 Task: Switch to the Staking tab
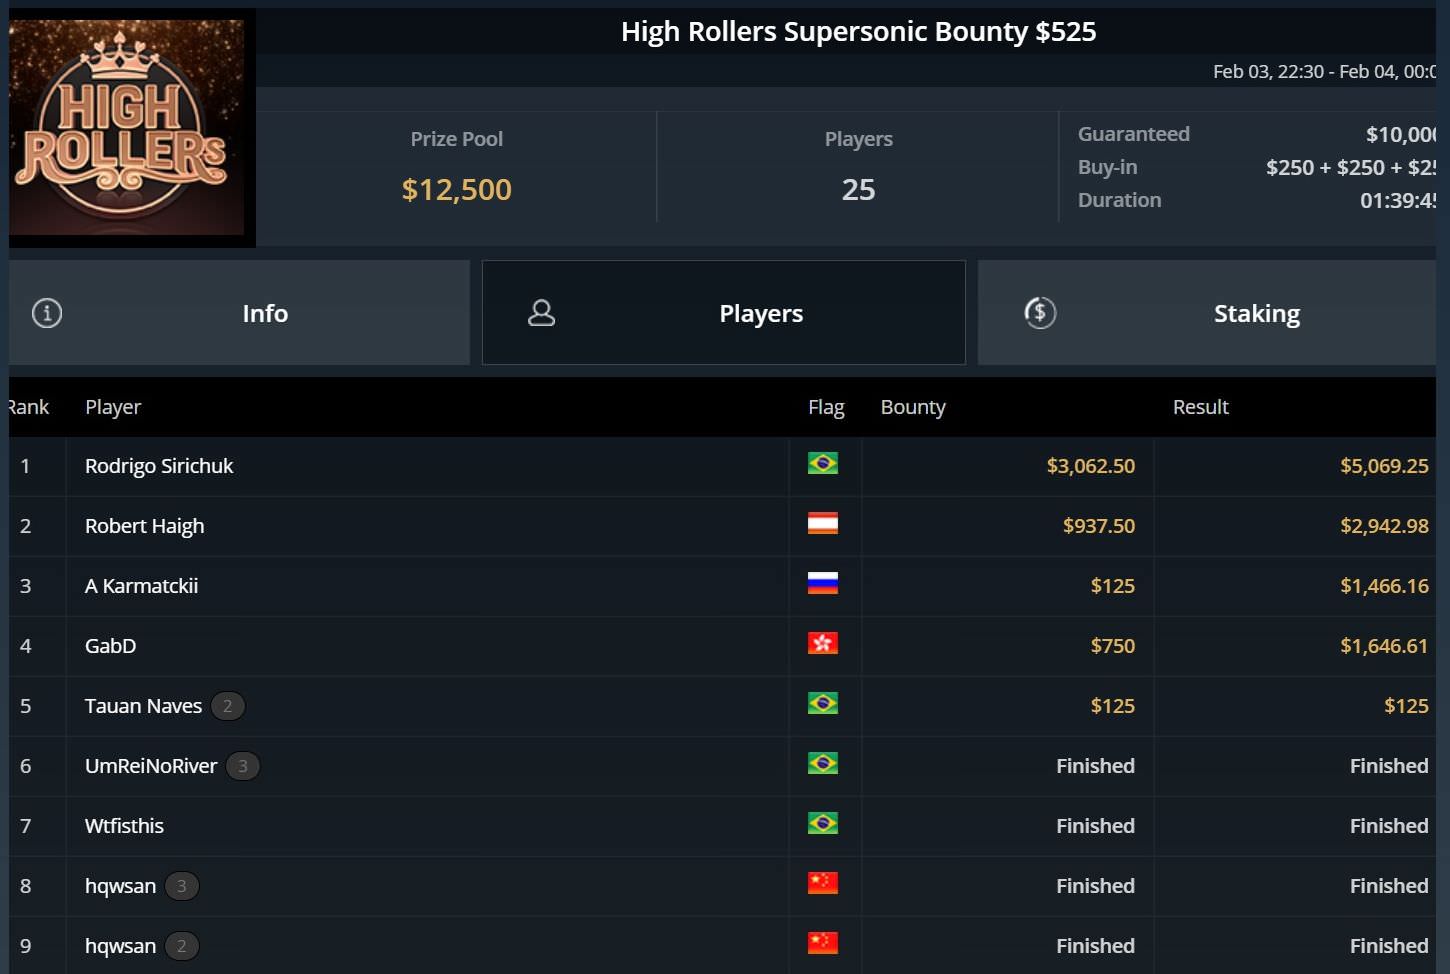(1256, 313)
